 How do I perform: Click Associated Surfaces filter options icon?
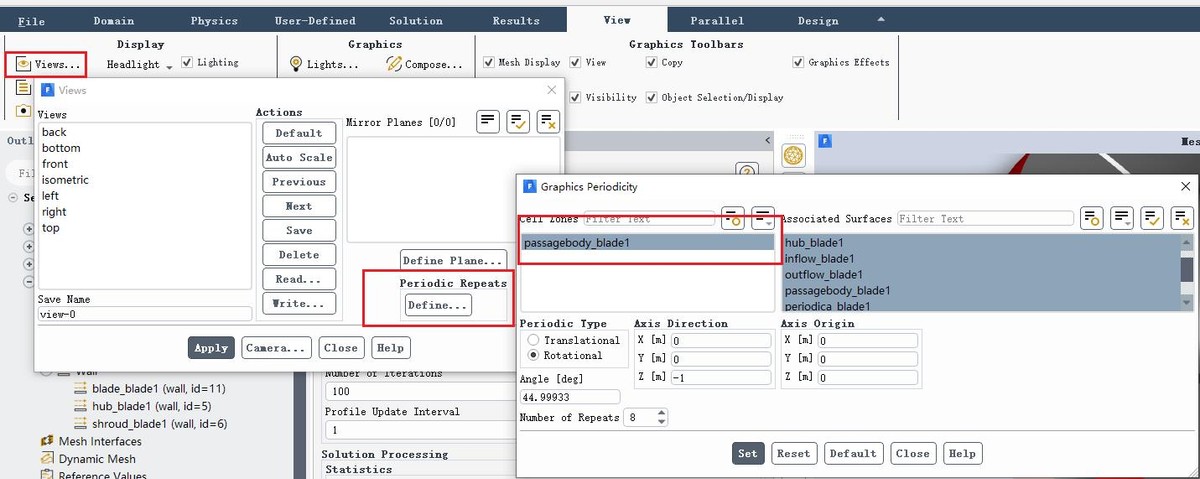click(1091, 218)
